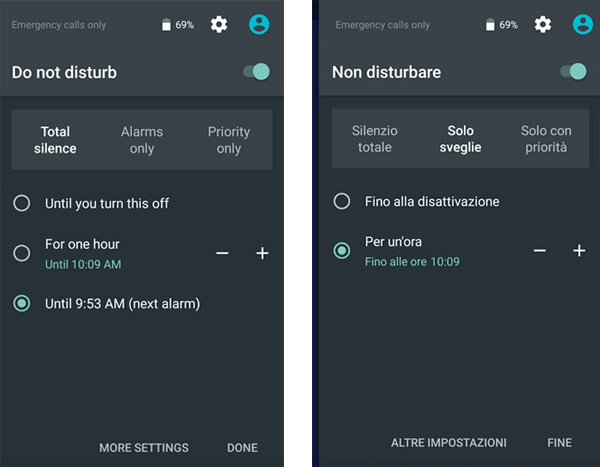Turn off the Non disturbare switch
Screen dimensions: 600x467
click(573, 72)
